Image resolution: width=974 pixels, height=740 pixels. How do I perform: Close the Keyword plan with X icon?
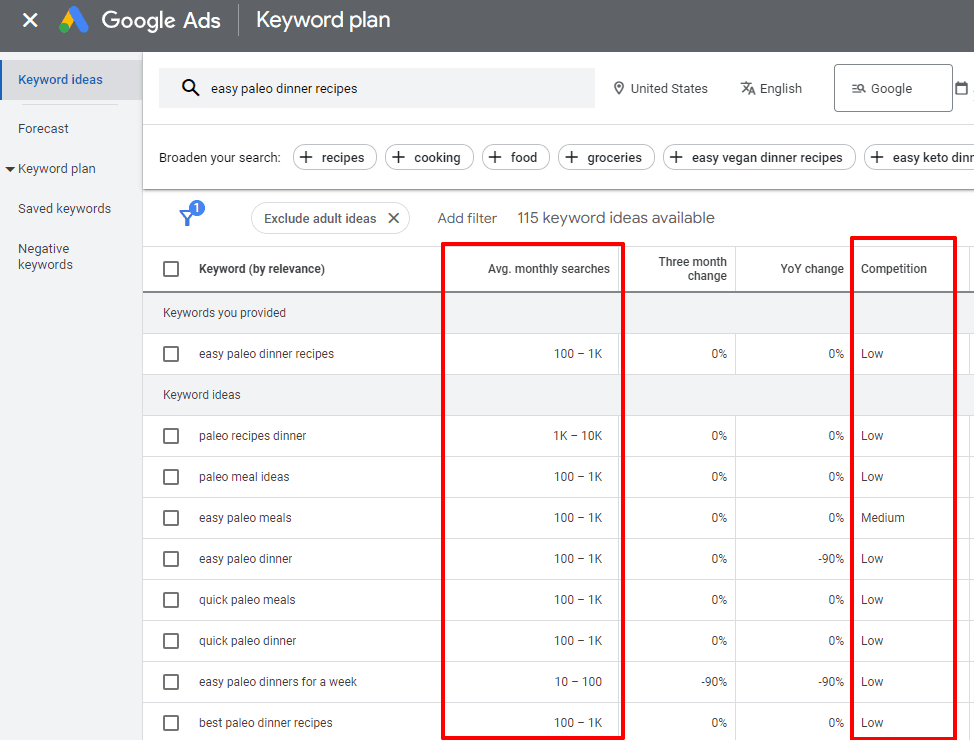[30, 20]
